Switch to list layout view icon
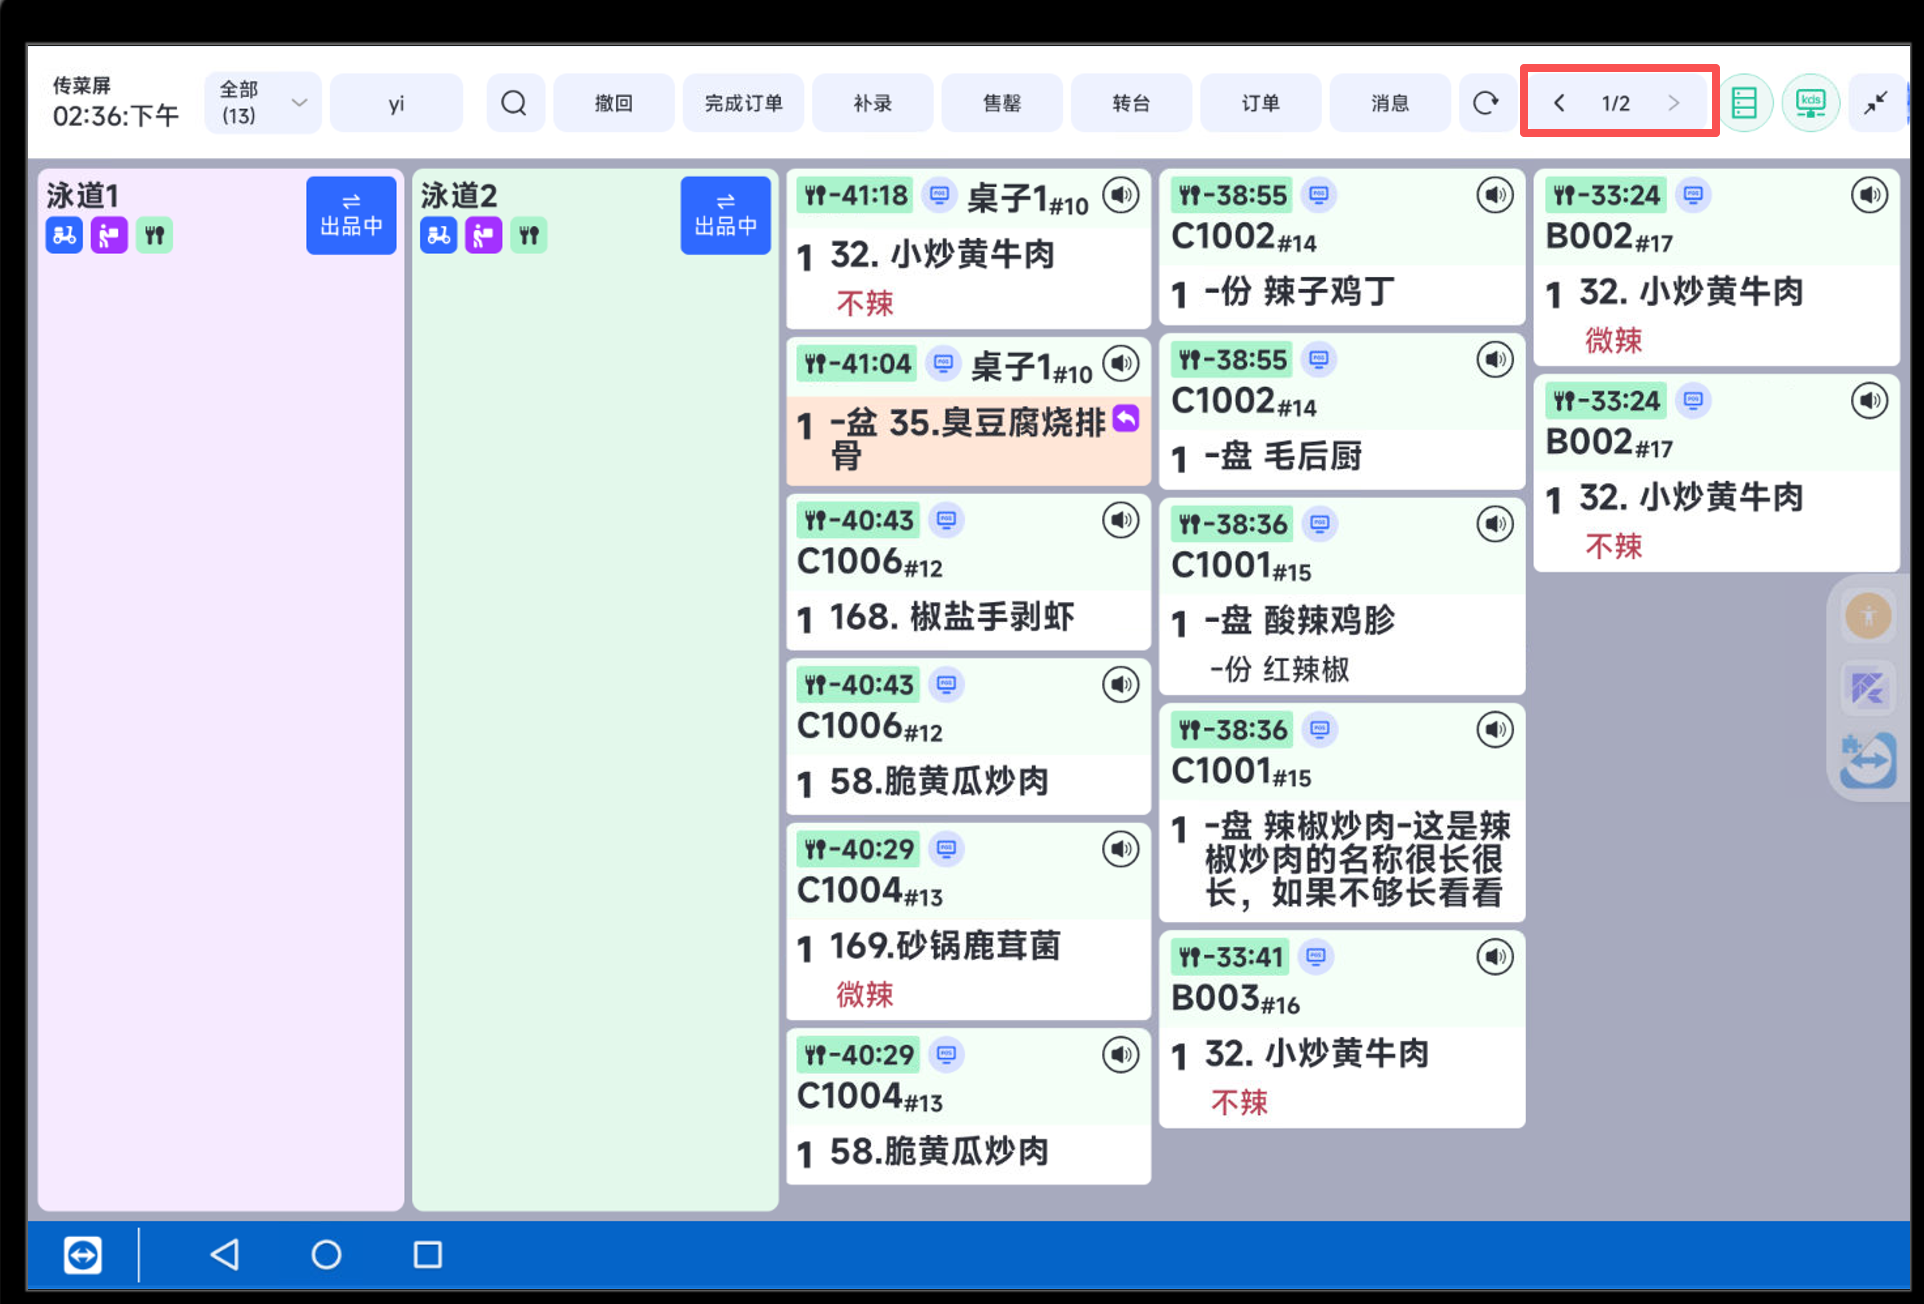 pos(1744,103)
